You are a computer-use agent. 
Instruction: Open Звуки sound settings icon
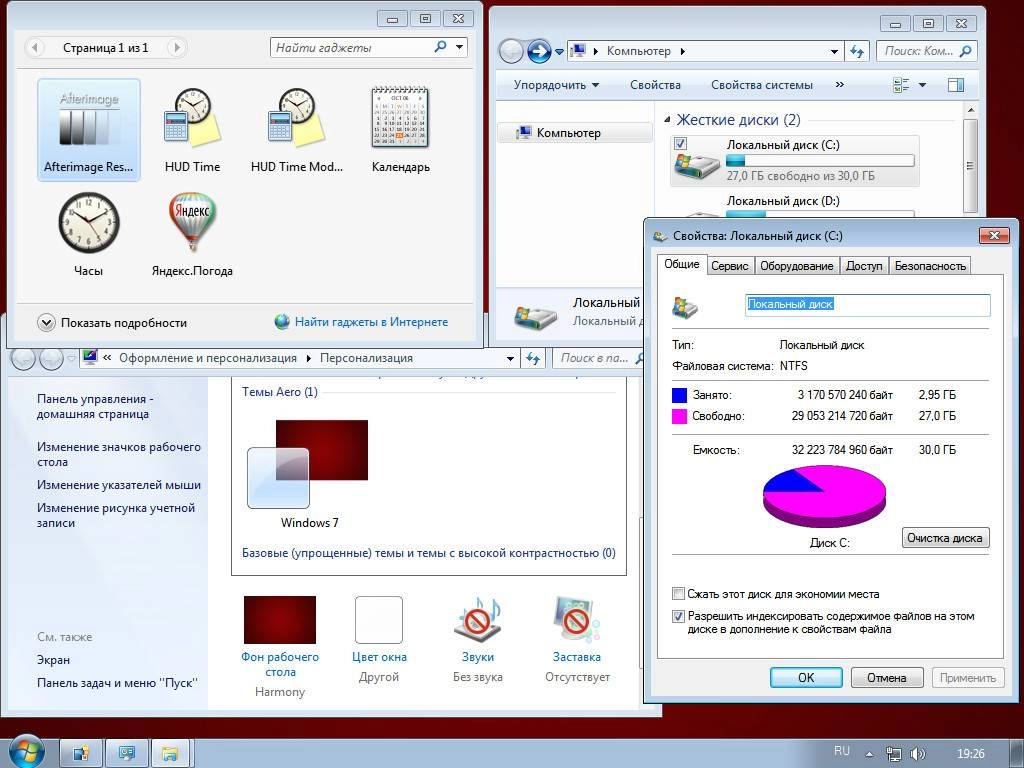pos(477,619)
